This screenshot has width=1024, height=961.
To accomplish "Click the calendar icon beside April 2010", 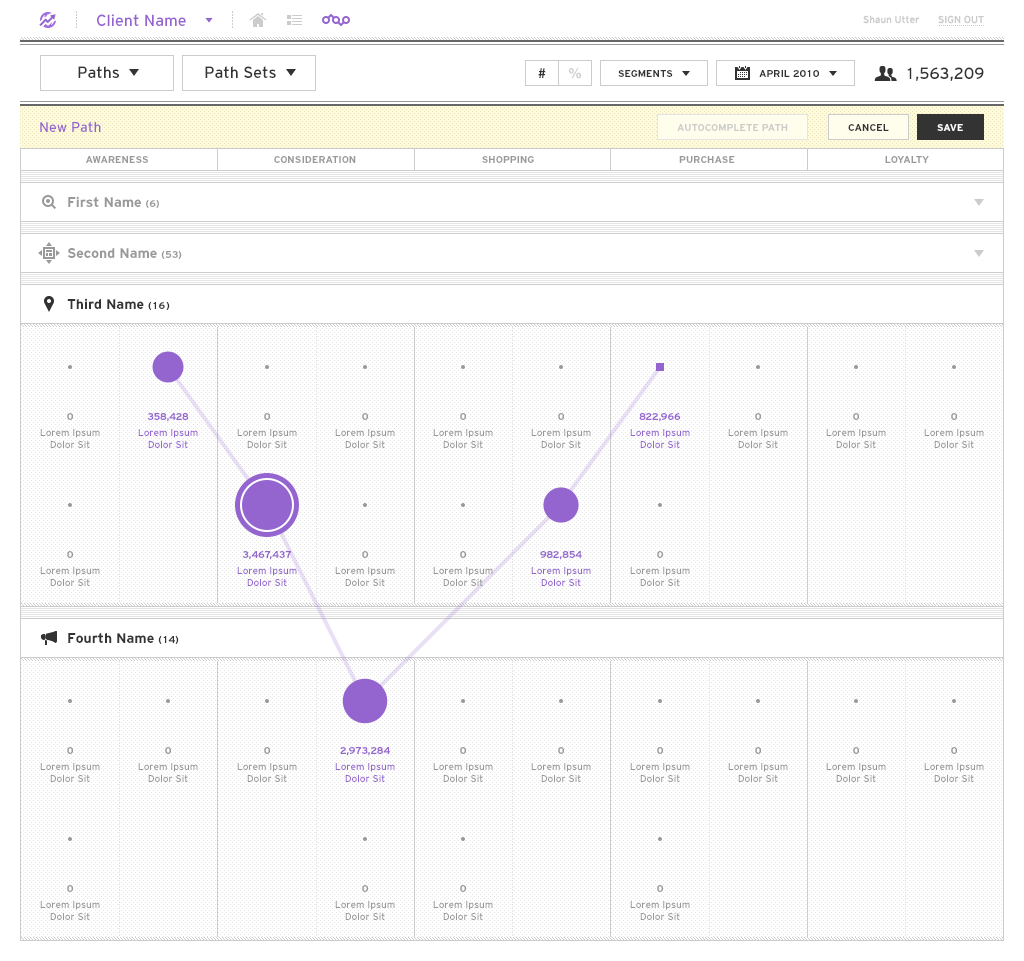I will [742, 73].
